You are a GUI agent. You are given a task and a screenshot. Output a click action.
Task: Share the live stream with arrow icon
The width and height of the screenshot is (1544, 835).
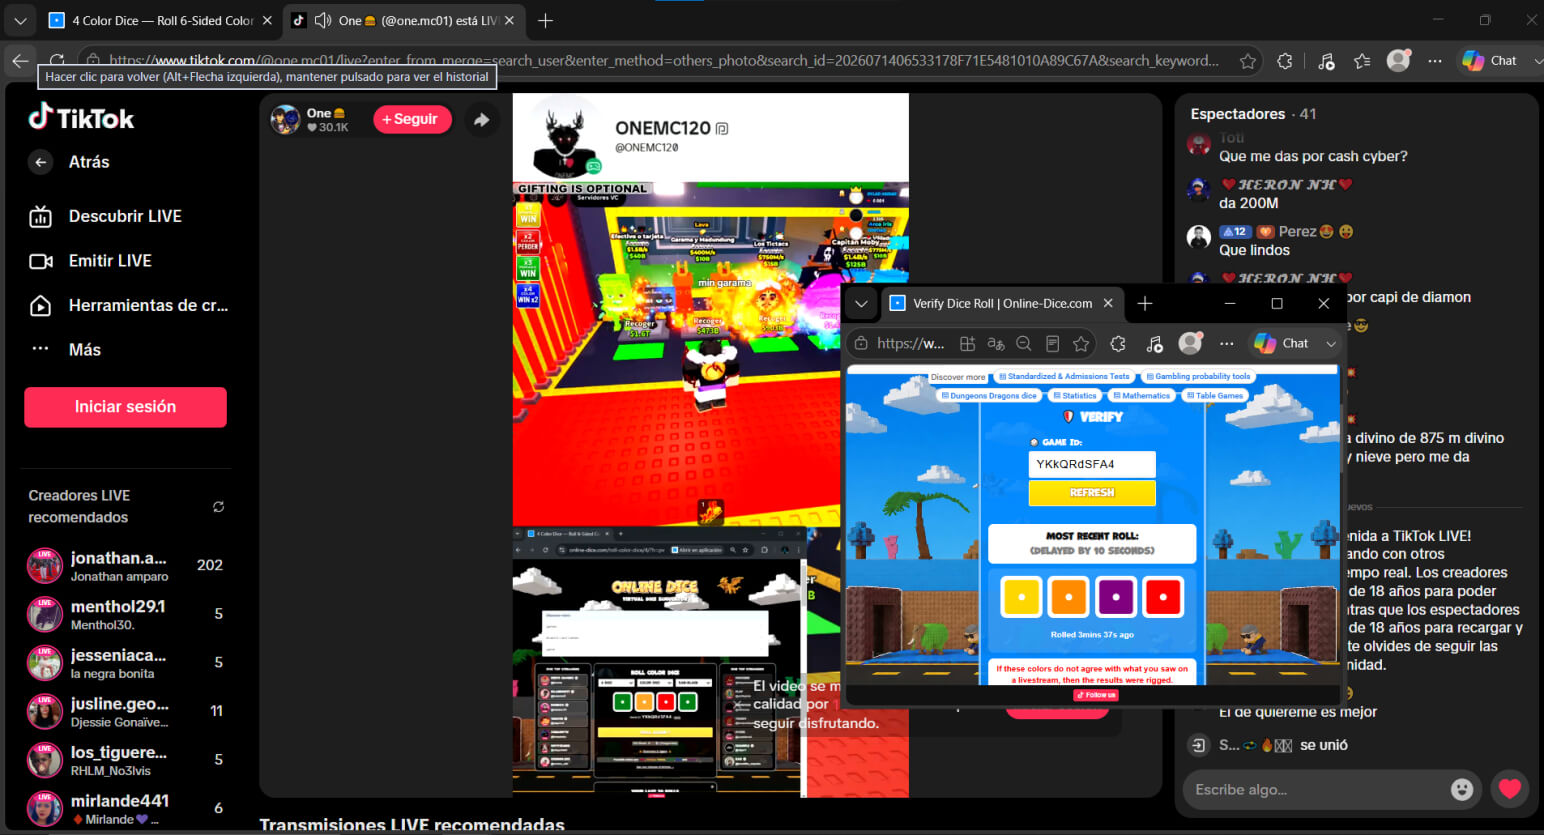point(481,120)
